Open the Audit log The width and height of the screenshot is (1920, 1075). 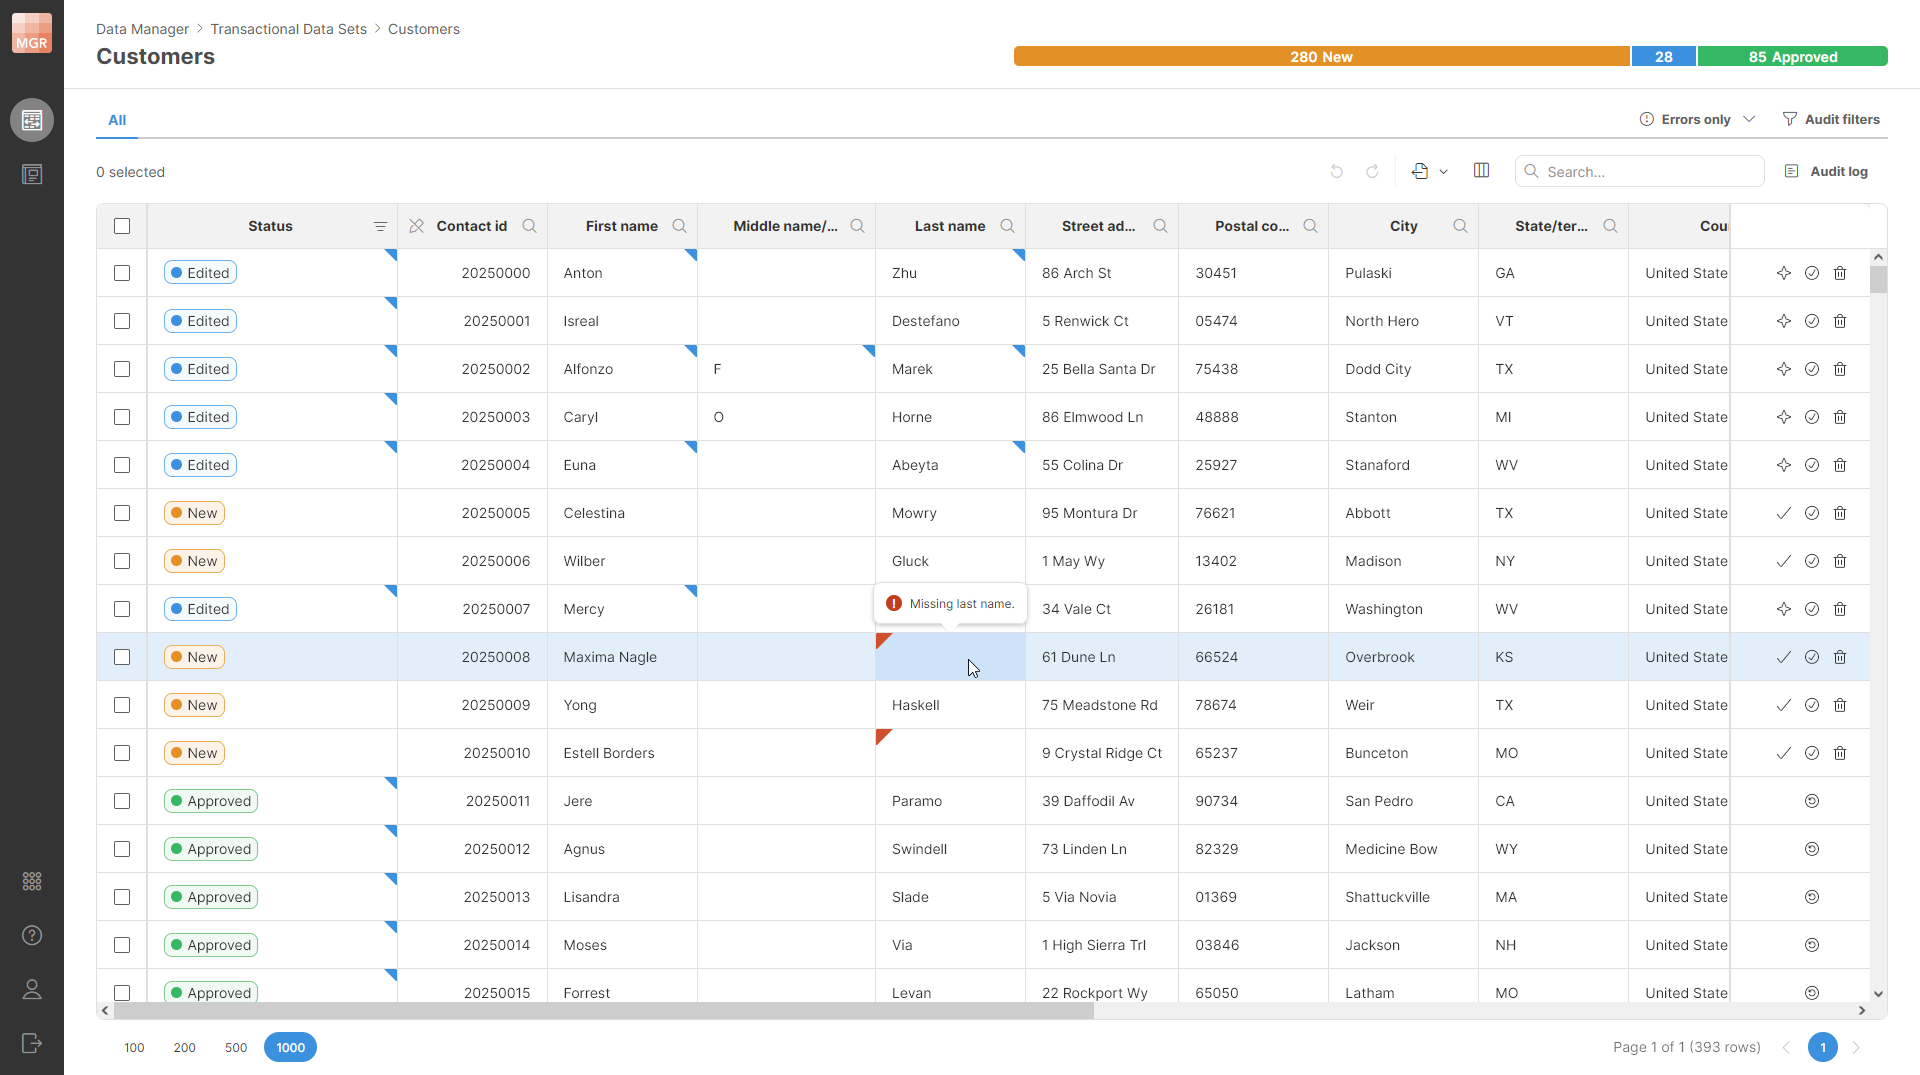[1827, 171]
